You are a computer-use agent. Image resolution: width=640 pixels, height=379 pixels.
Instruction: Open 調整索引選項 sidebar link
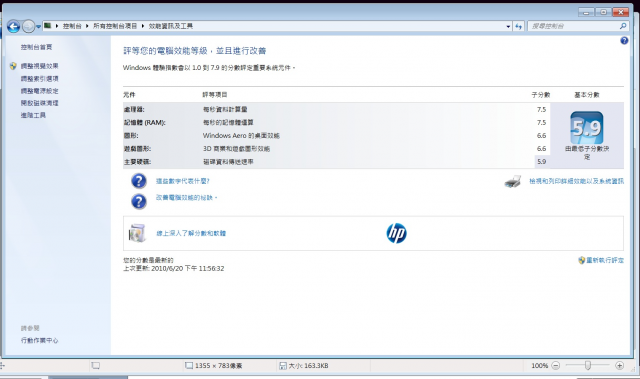point(40,79)
